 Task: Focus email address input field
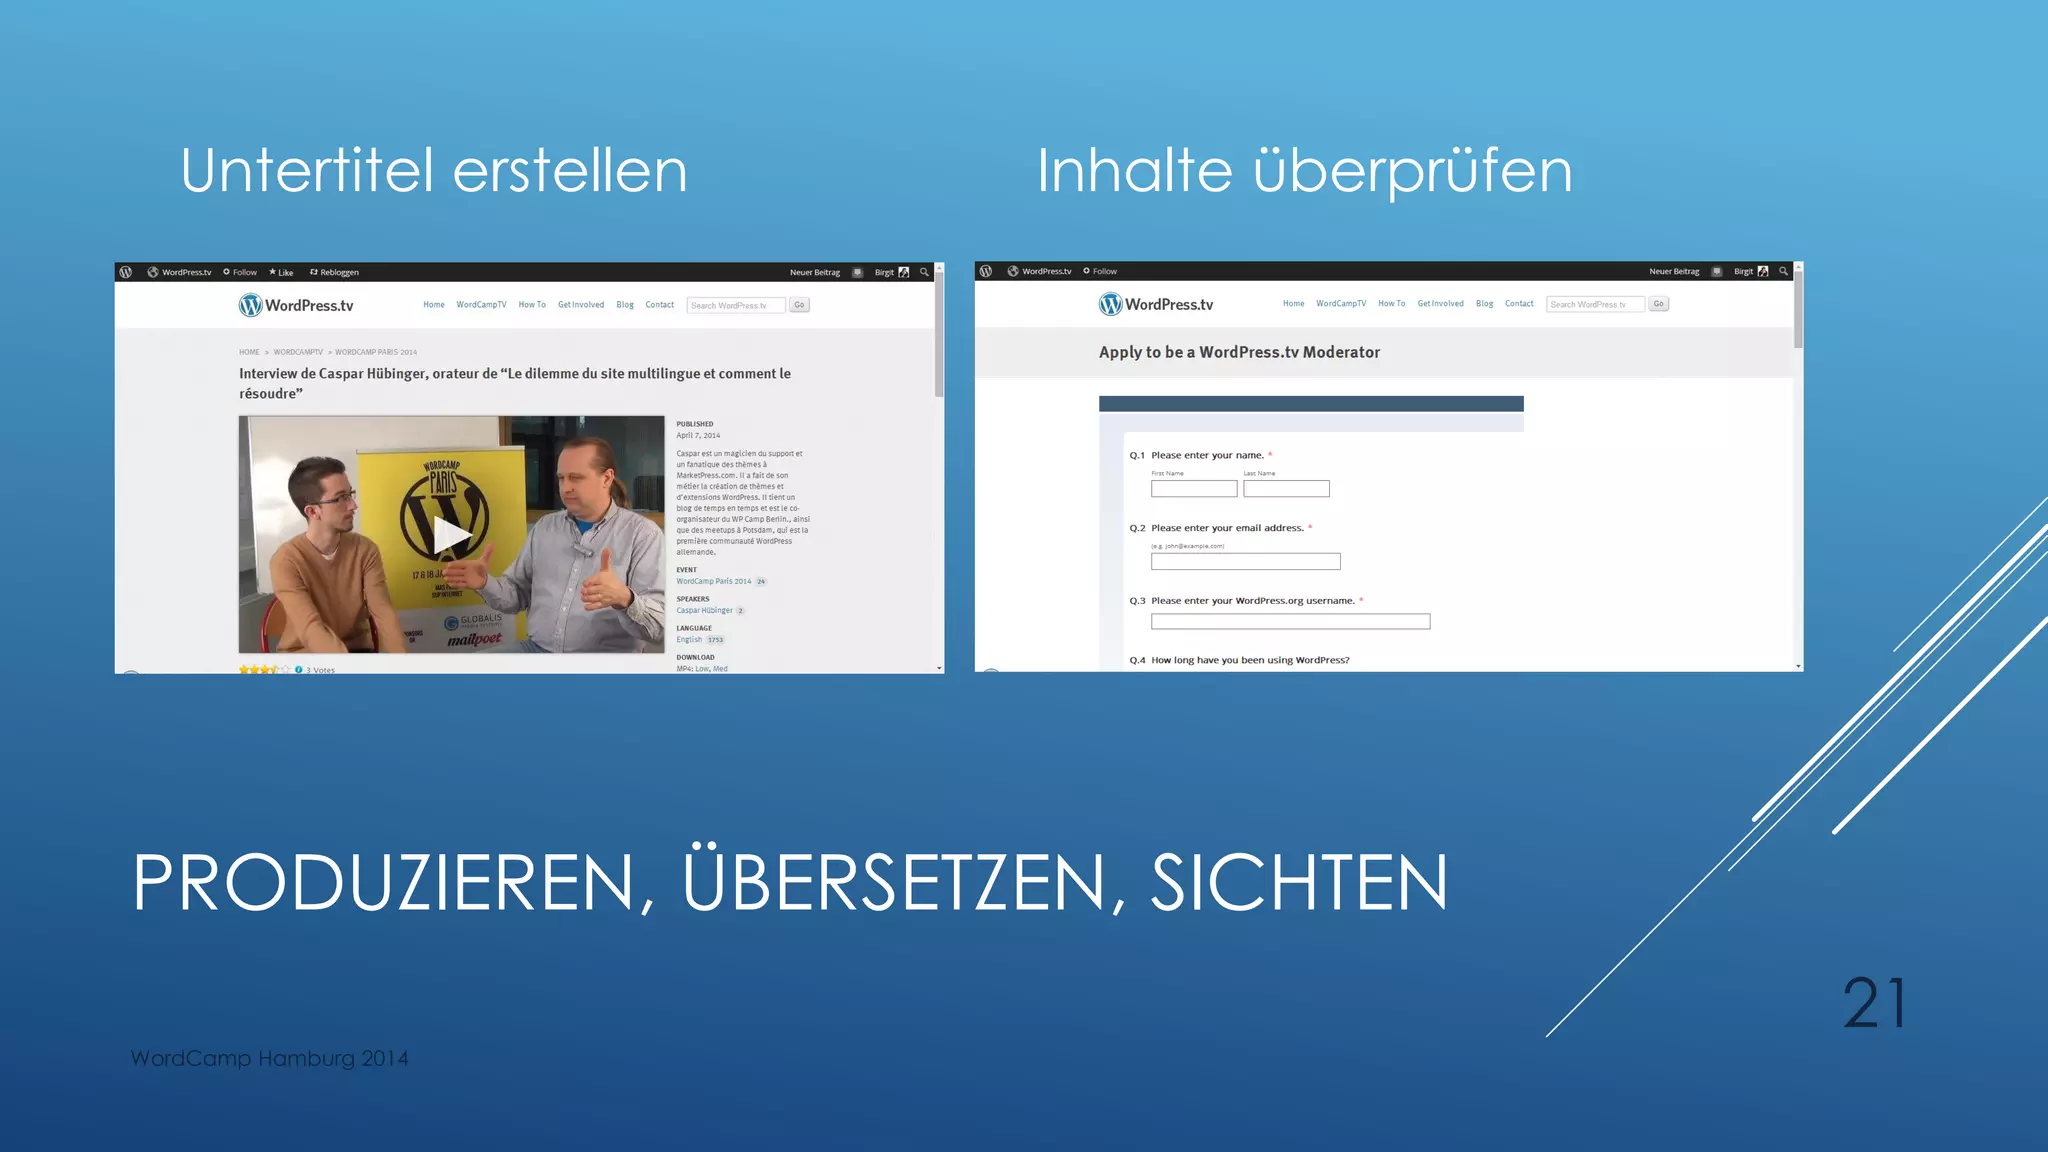(1246, 562)
